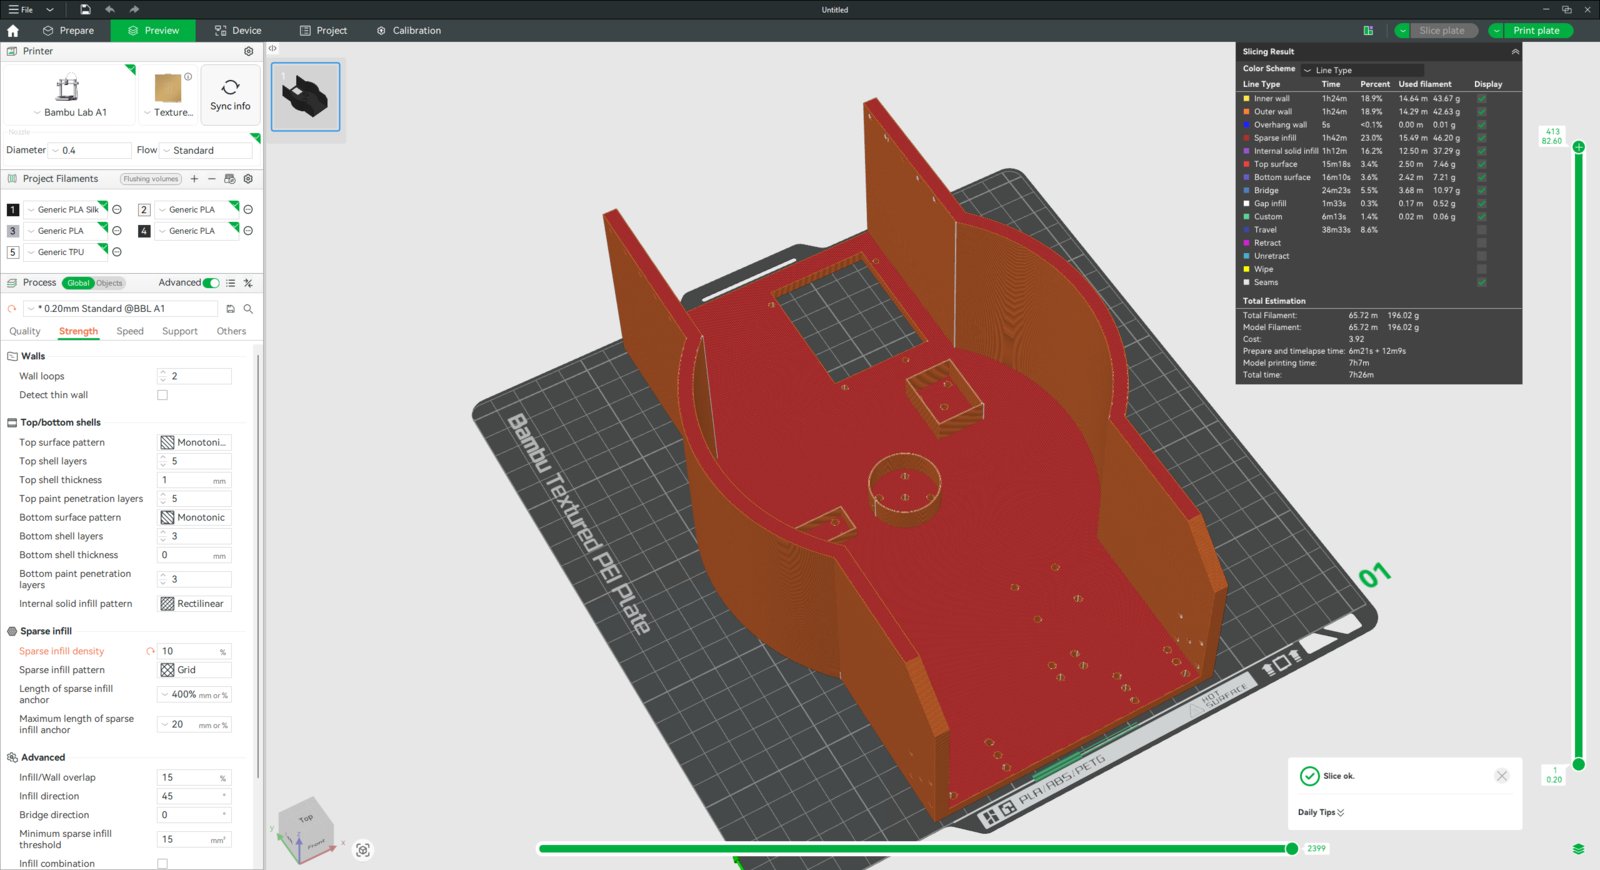Select plate 1 thumbnail

(x=306, y=97)
